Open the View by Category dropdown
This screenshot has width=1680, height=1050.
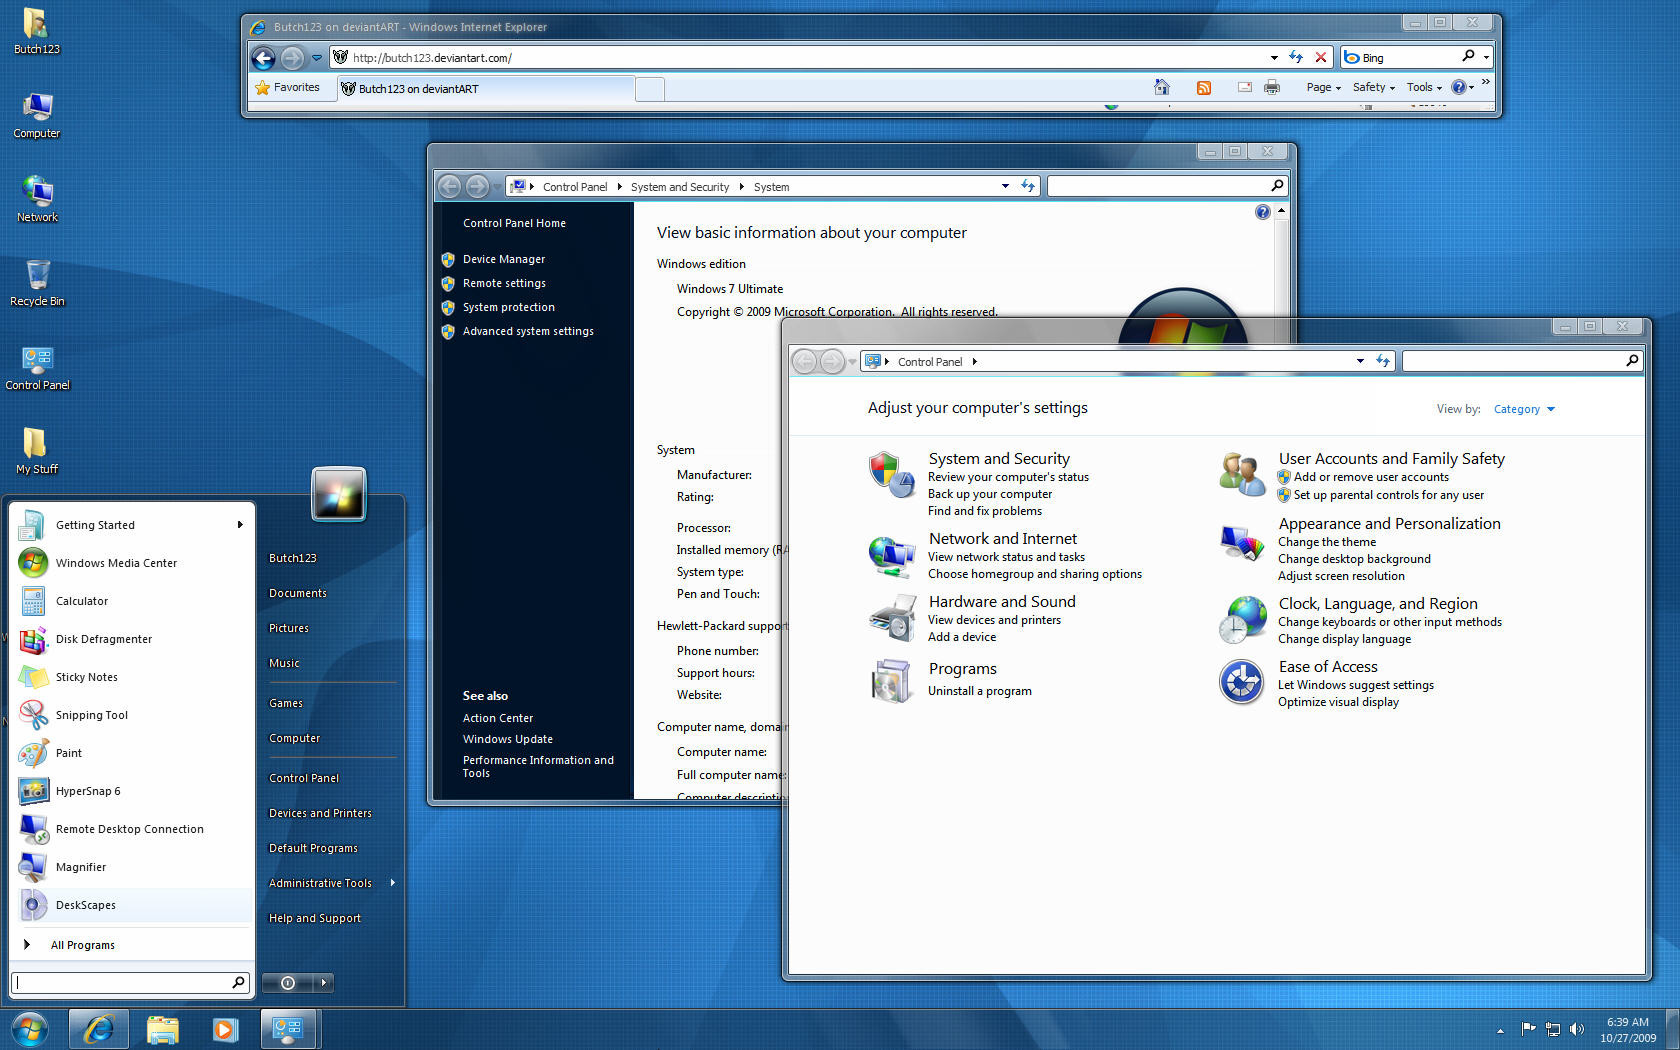tap(1524, 409)
